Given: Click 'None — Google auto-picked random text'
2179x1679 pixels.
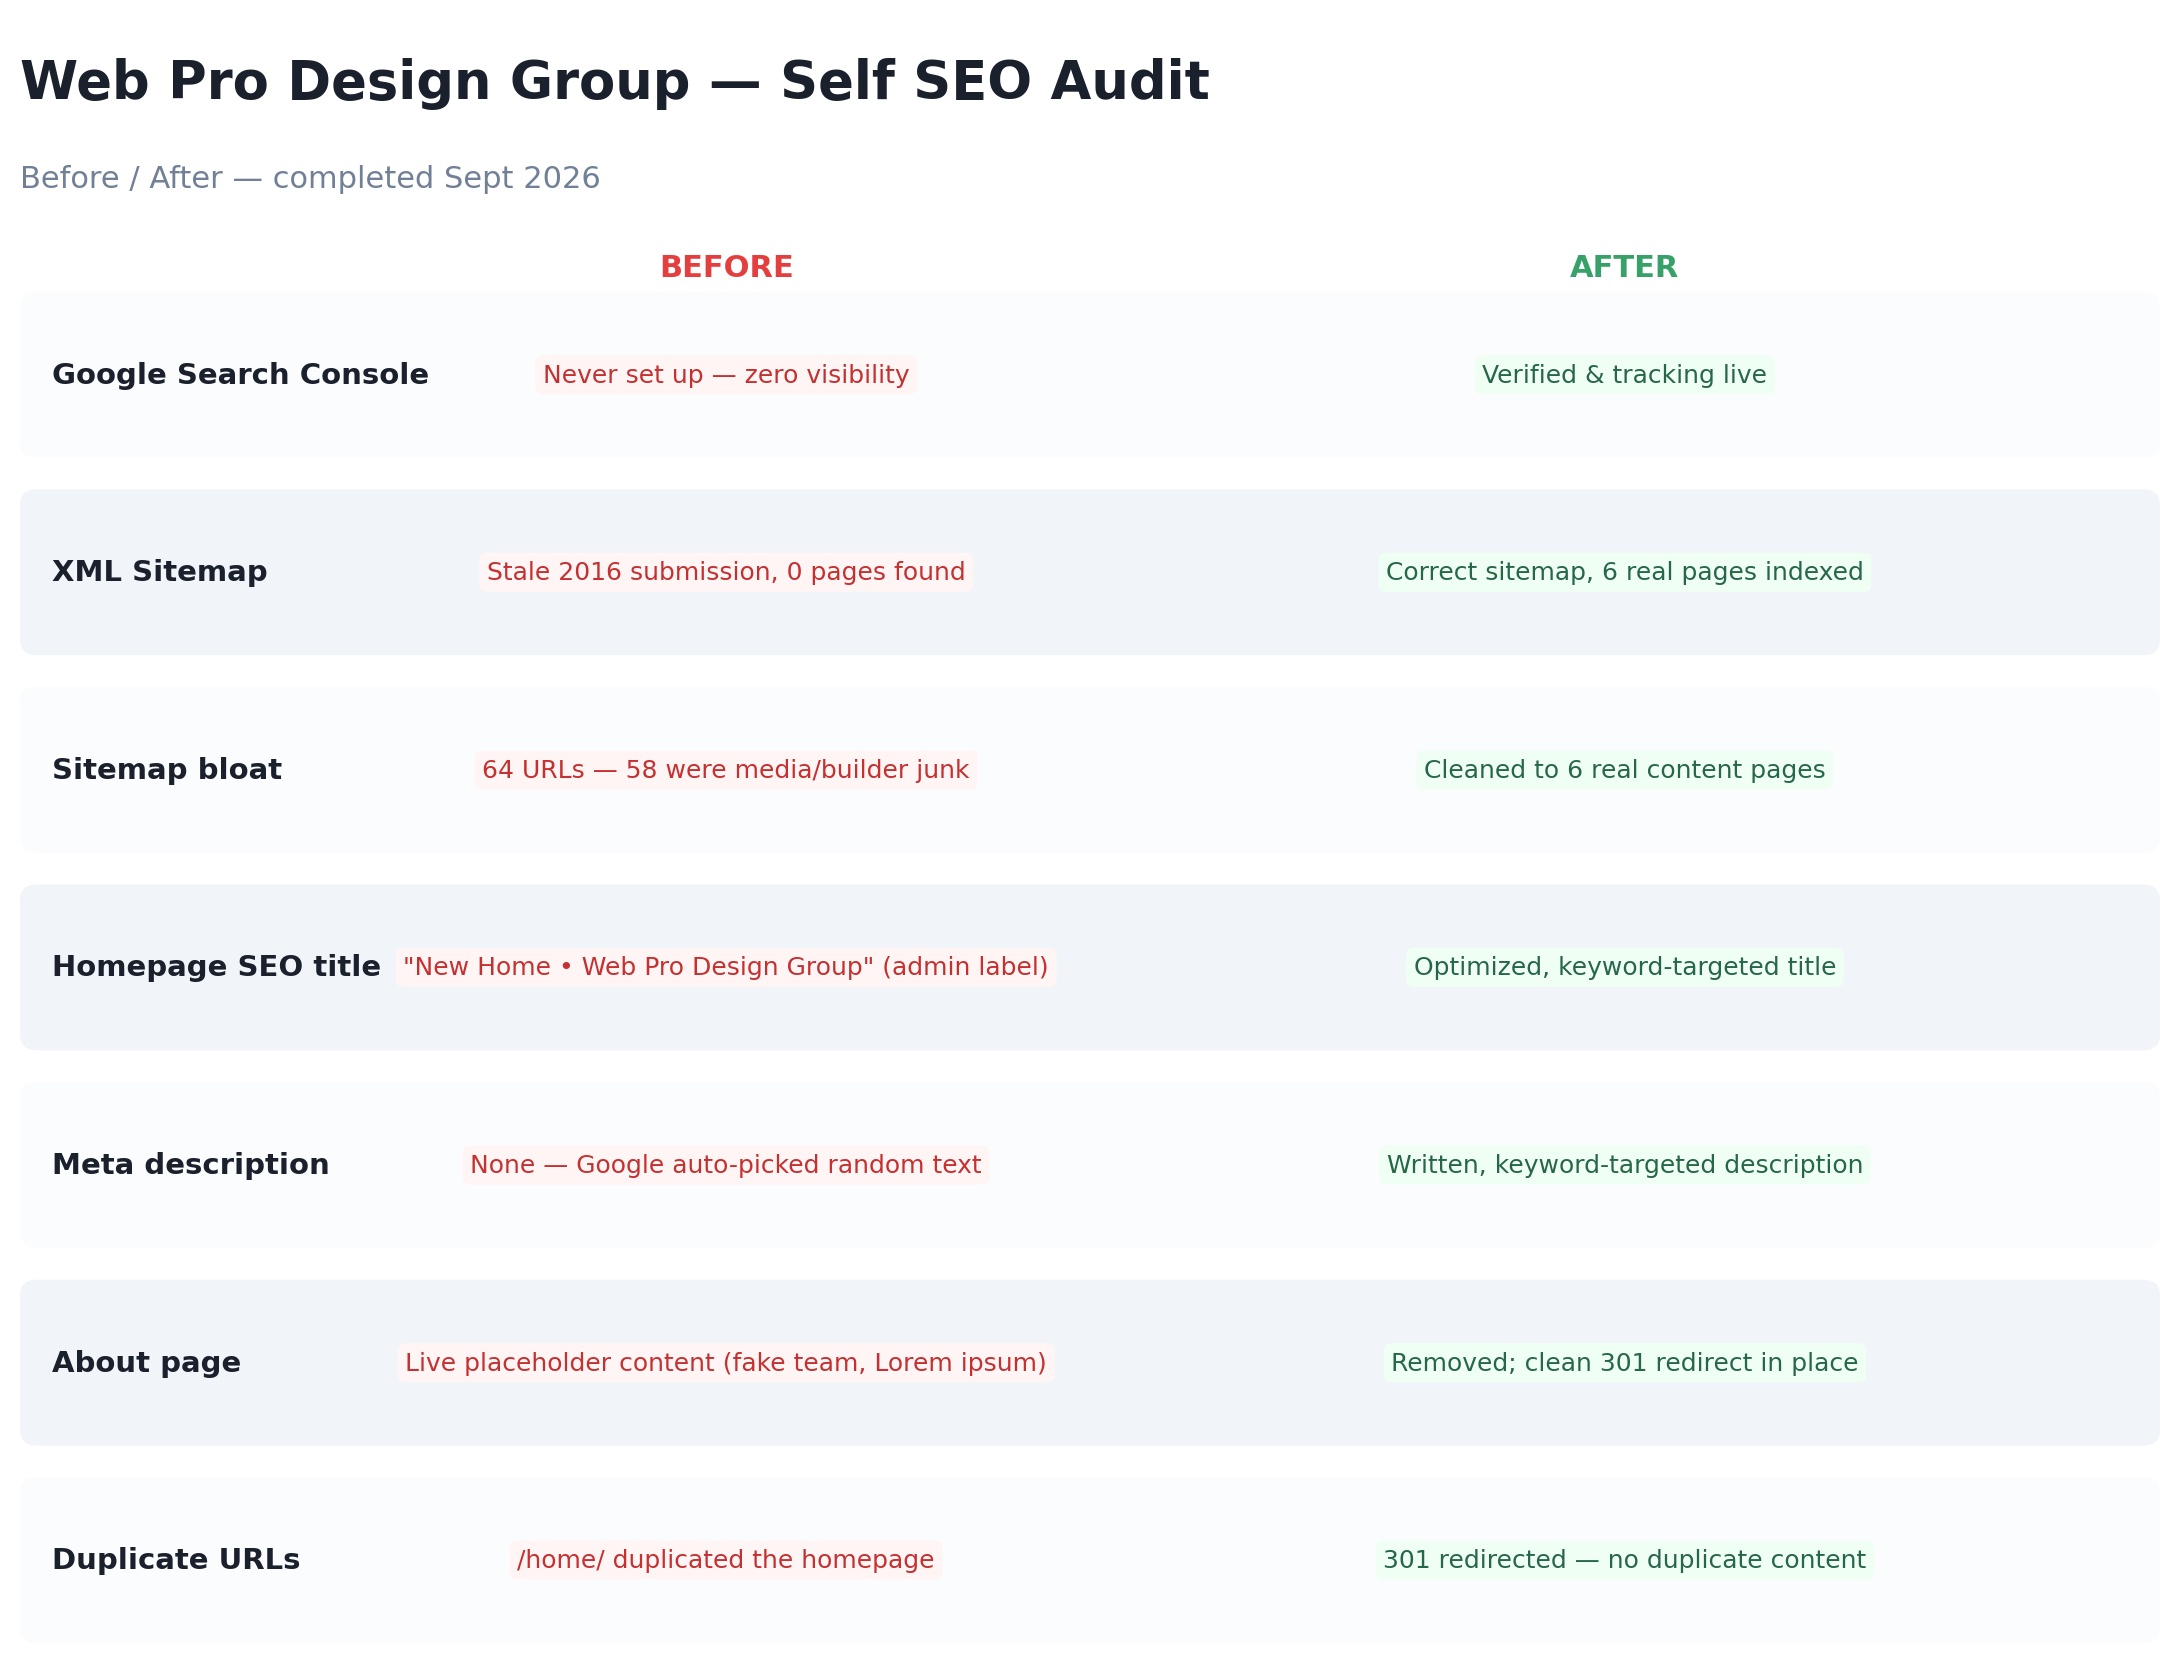Looking at the screenshot, I should [x=726, y=1165].
